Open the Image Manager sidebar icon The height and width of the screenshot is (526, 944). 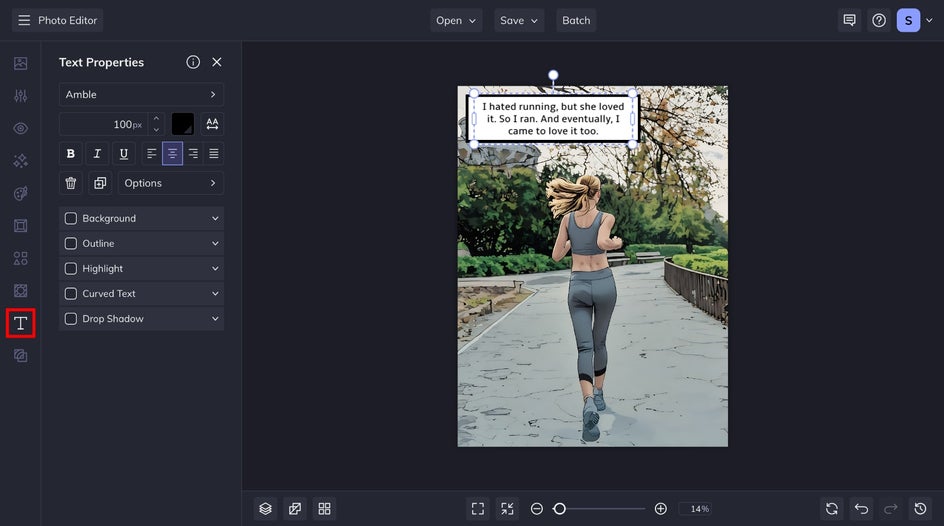click(20, 63)
